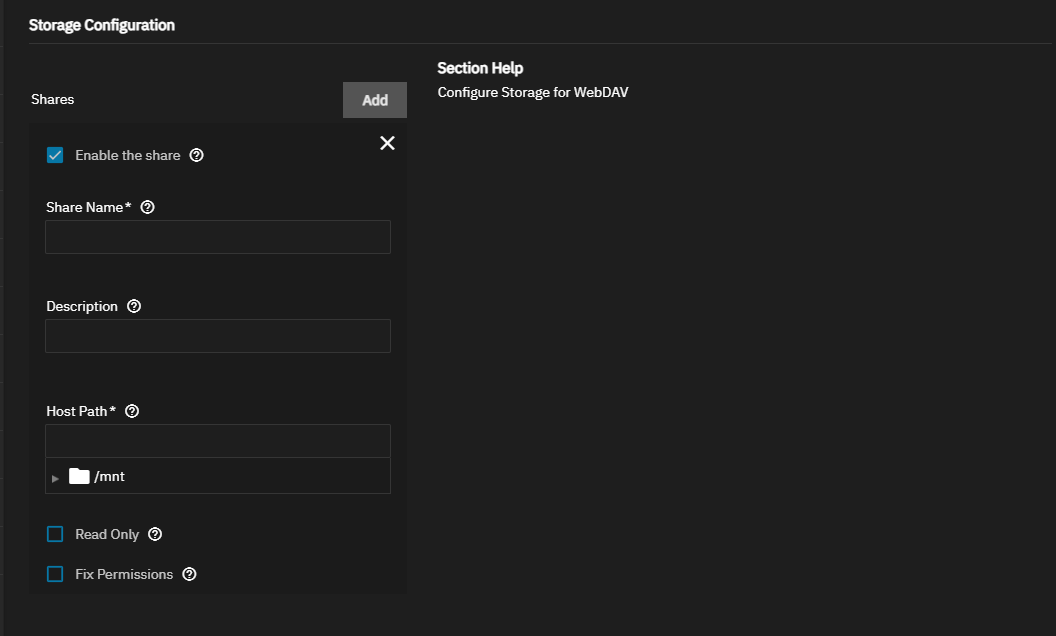Open the Read Only help tooltip icon

(155, 534)
